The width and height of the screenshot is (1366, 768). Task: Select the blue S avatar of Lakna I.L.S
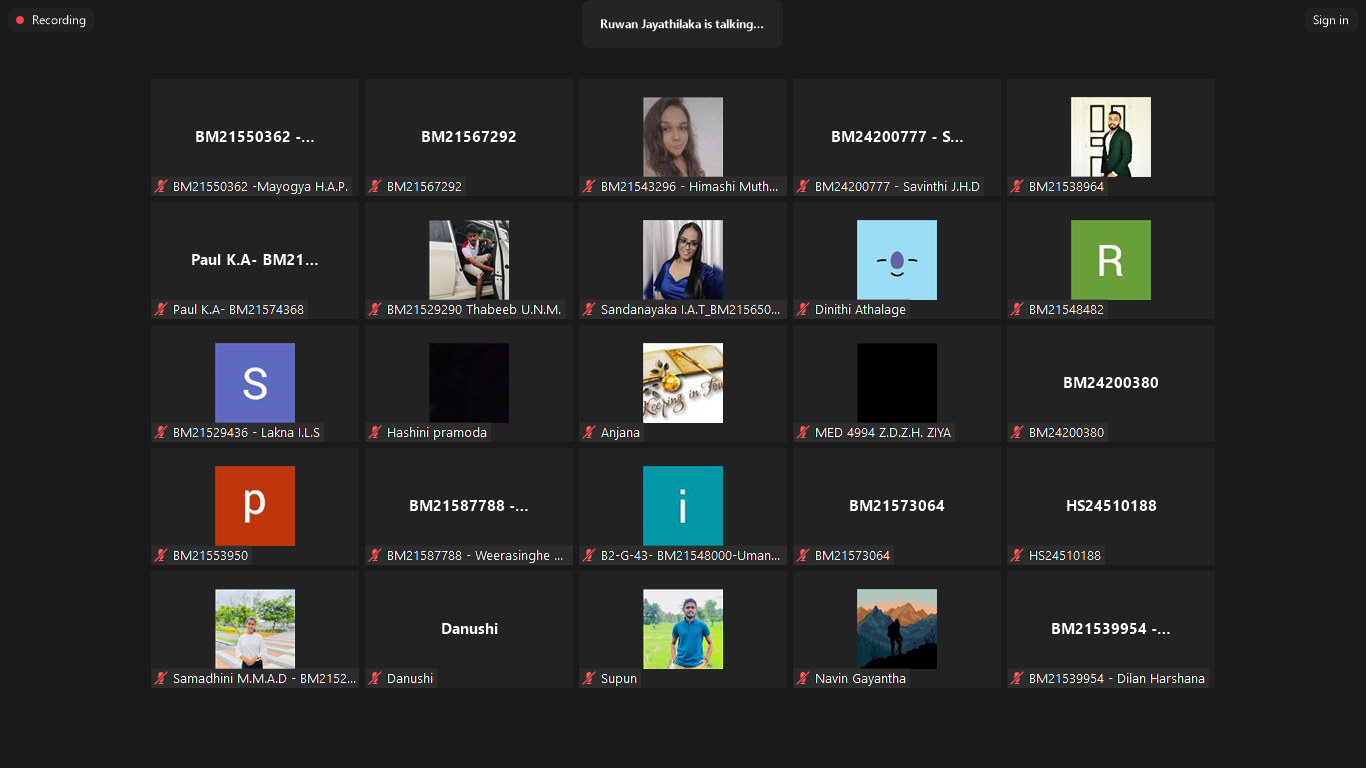coord(254,383)
